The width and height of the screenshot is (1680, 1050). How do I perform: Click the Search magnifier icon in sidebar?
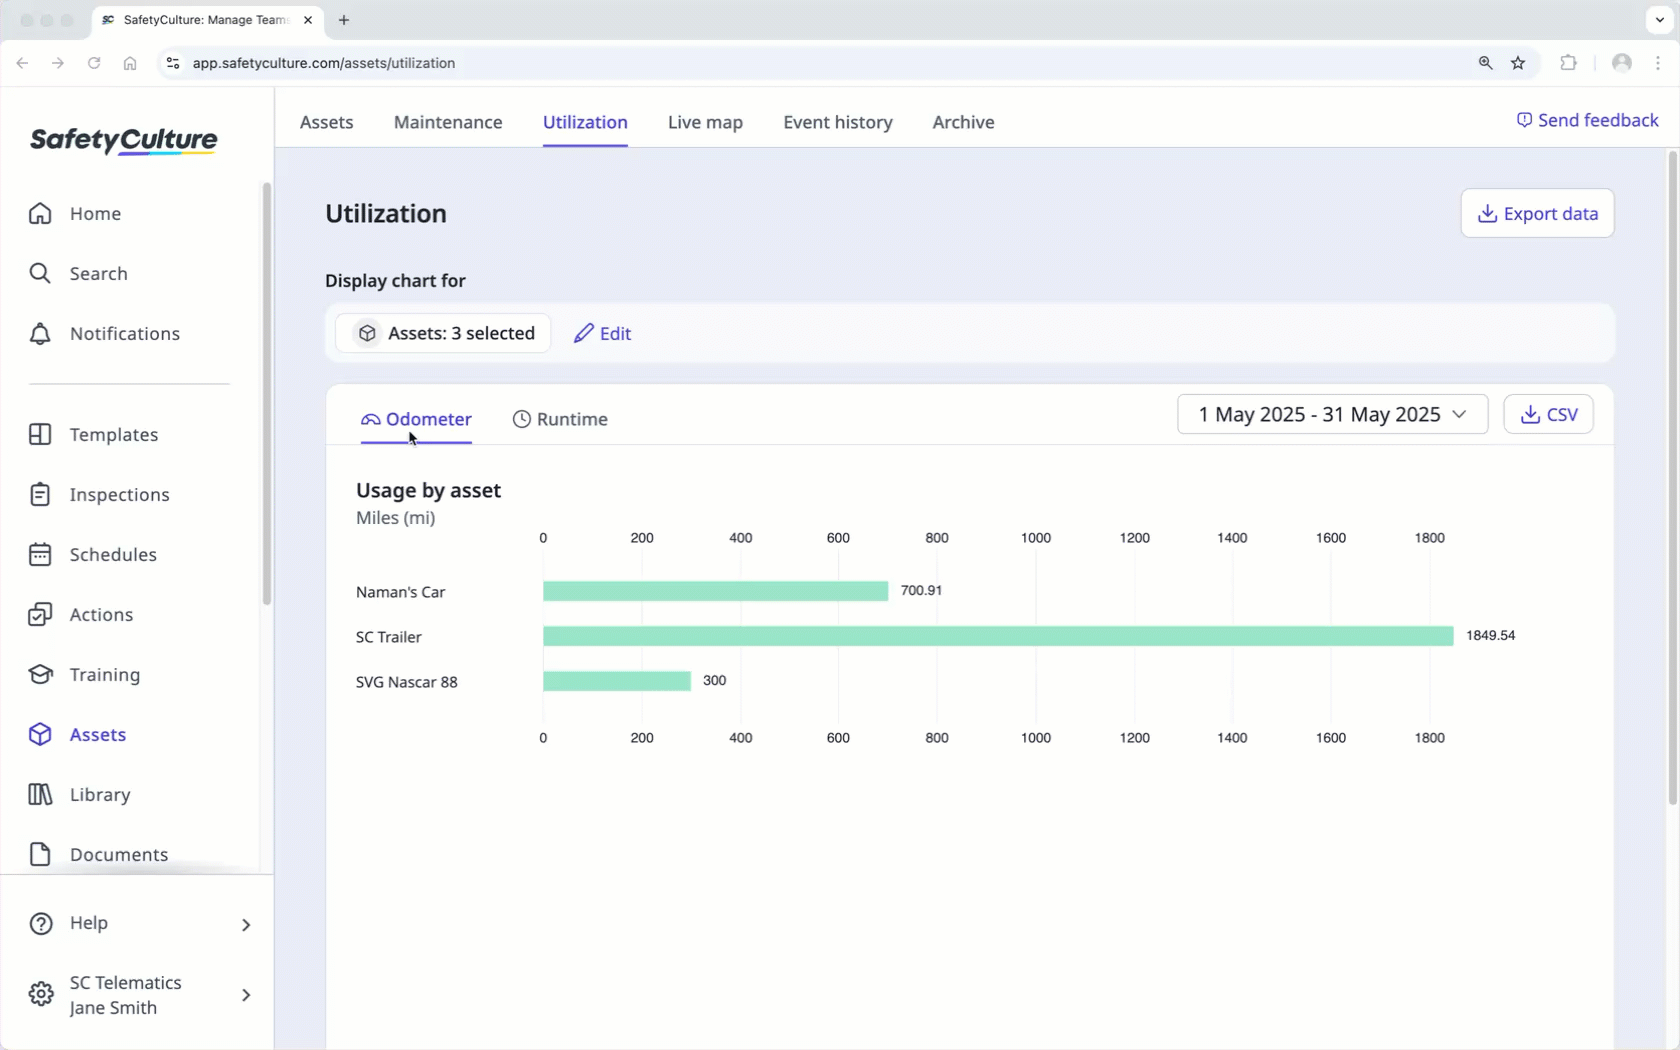(x=40, y=273)
